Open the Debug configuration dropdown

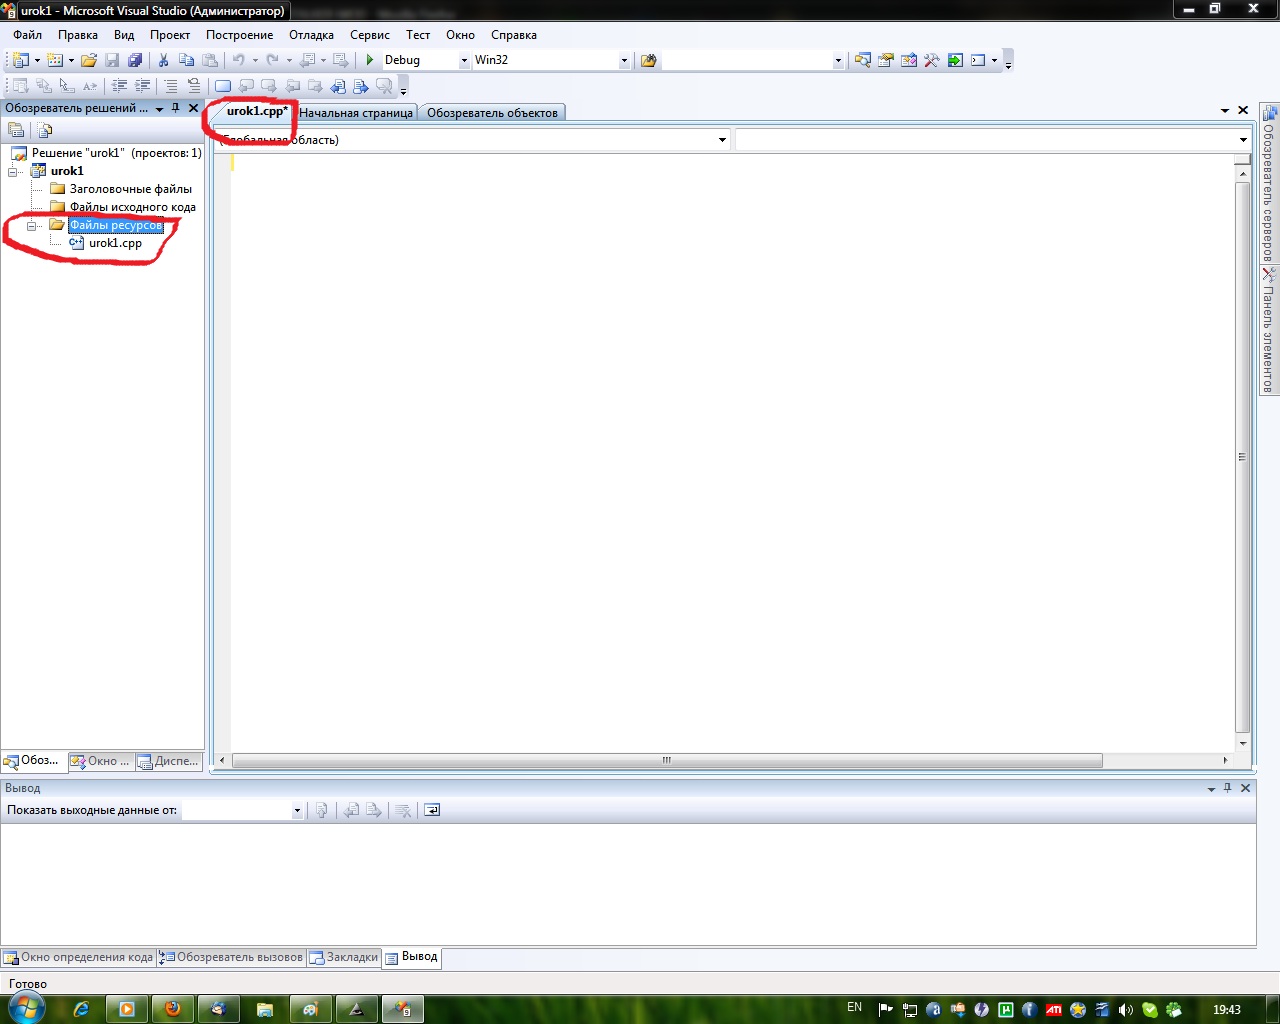point(464,61)
